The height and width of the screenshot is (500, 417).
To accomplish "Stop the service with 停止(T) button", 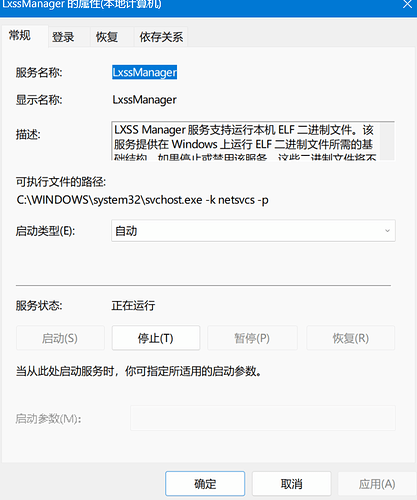I will [x=156, y=338].
